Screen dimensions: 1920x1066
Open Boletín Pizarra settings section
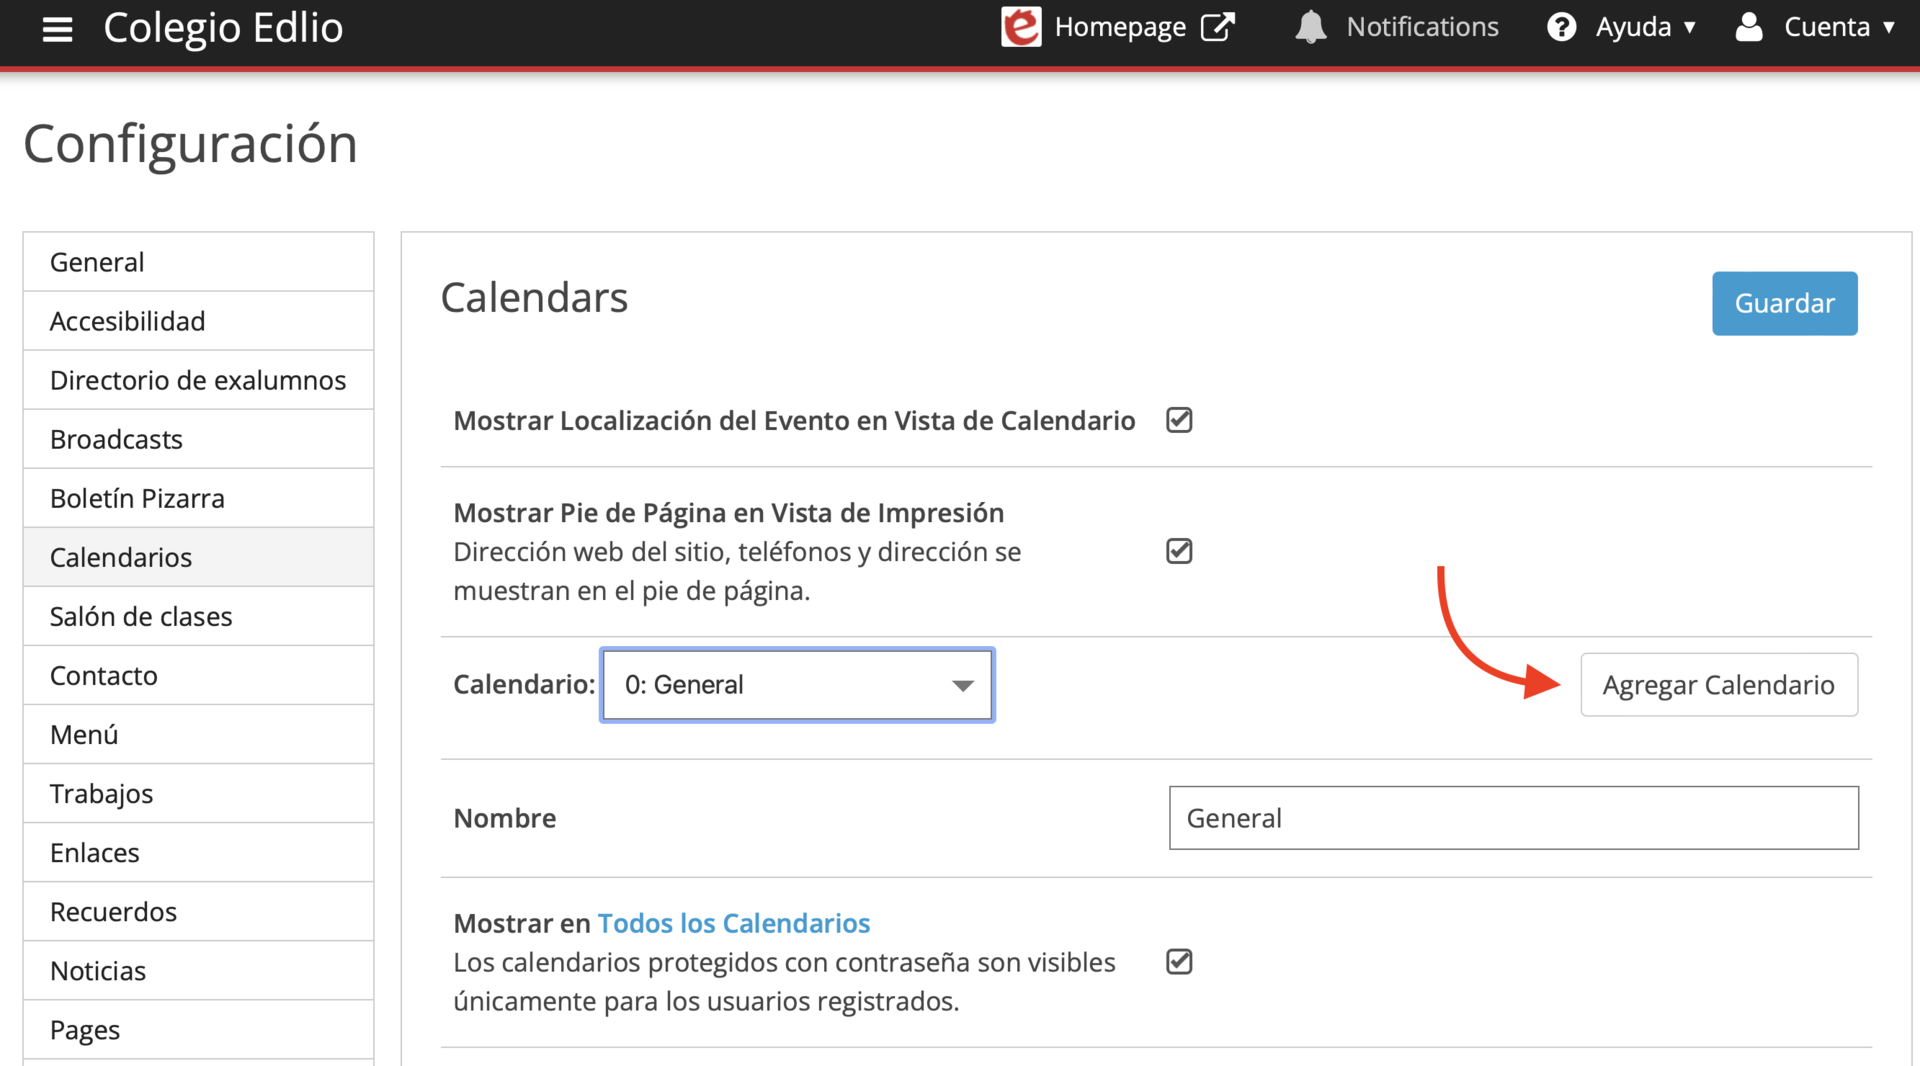[x=137, y=498]
